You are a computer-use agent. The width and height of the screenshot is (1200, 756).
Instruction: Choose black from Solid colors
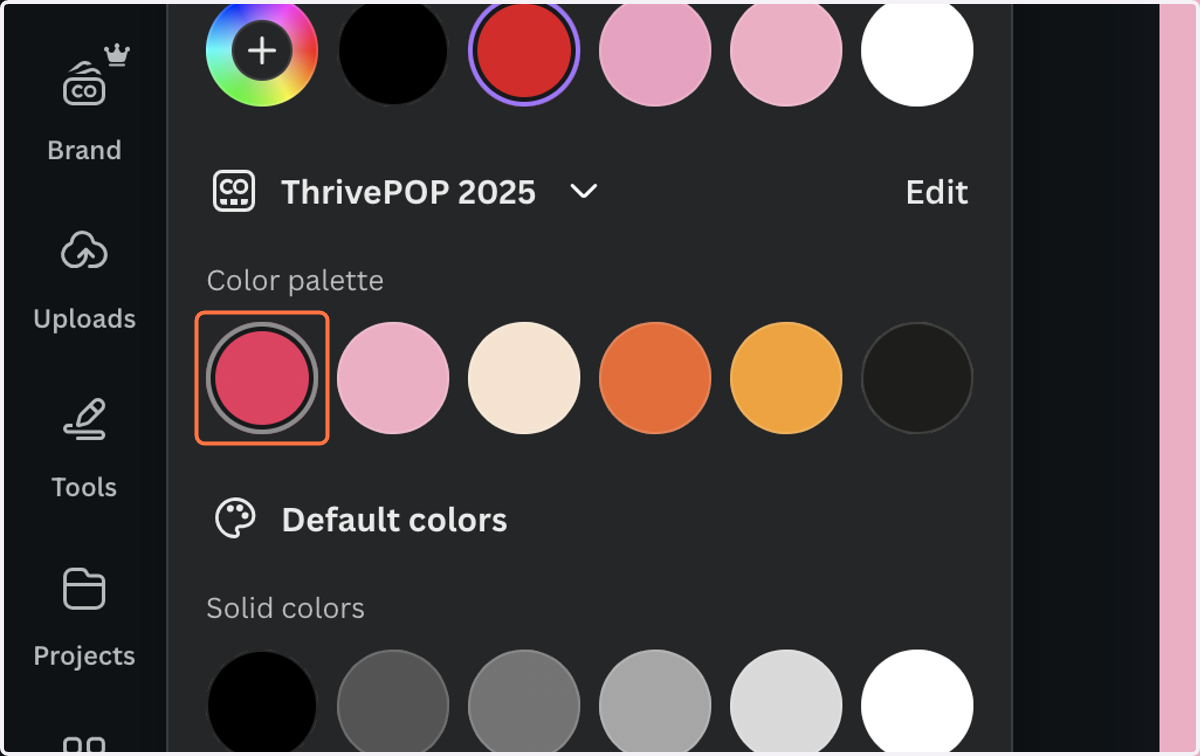click(262, 702)
